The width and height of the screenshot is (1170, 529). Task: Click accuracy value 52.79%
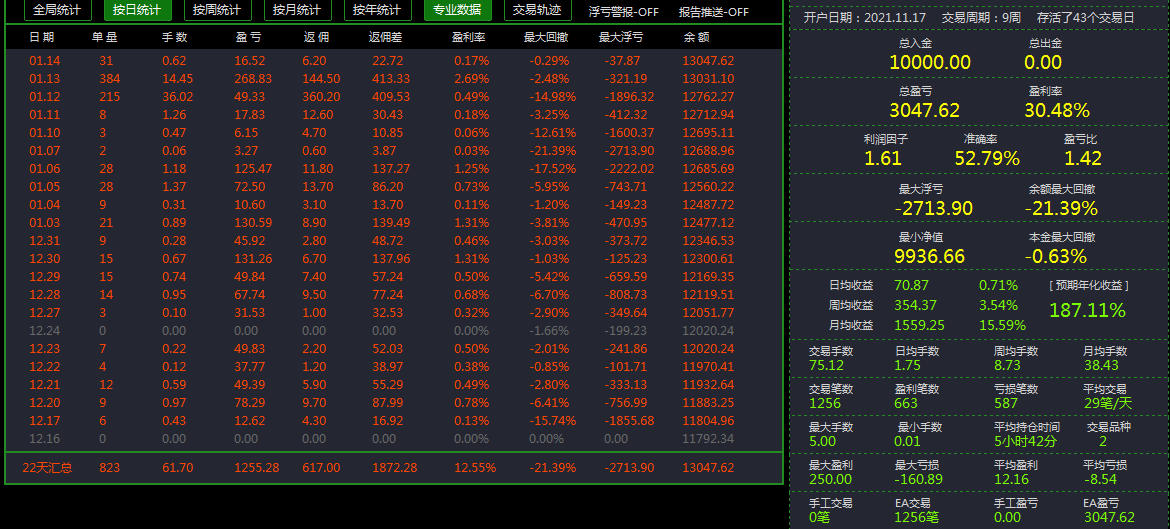pyautogui.click(x=987, y=158)
